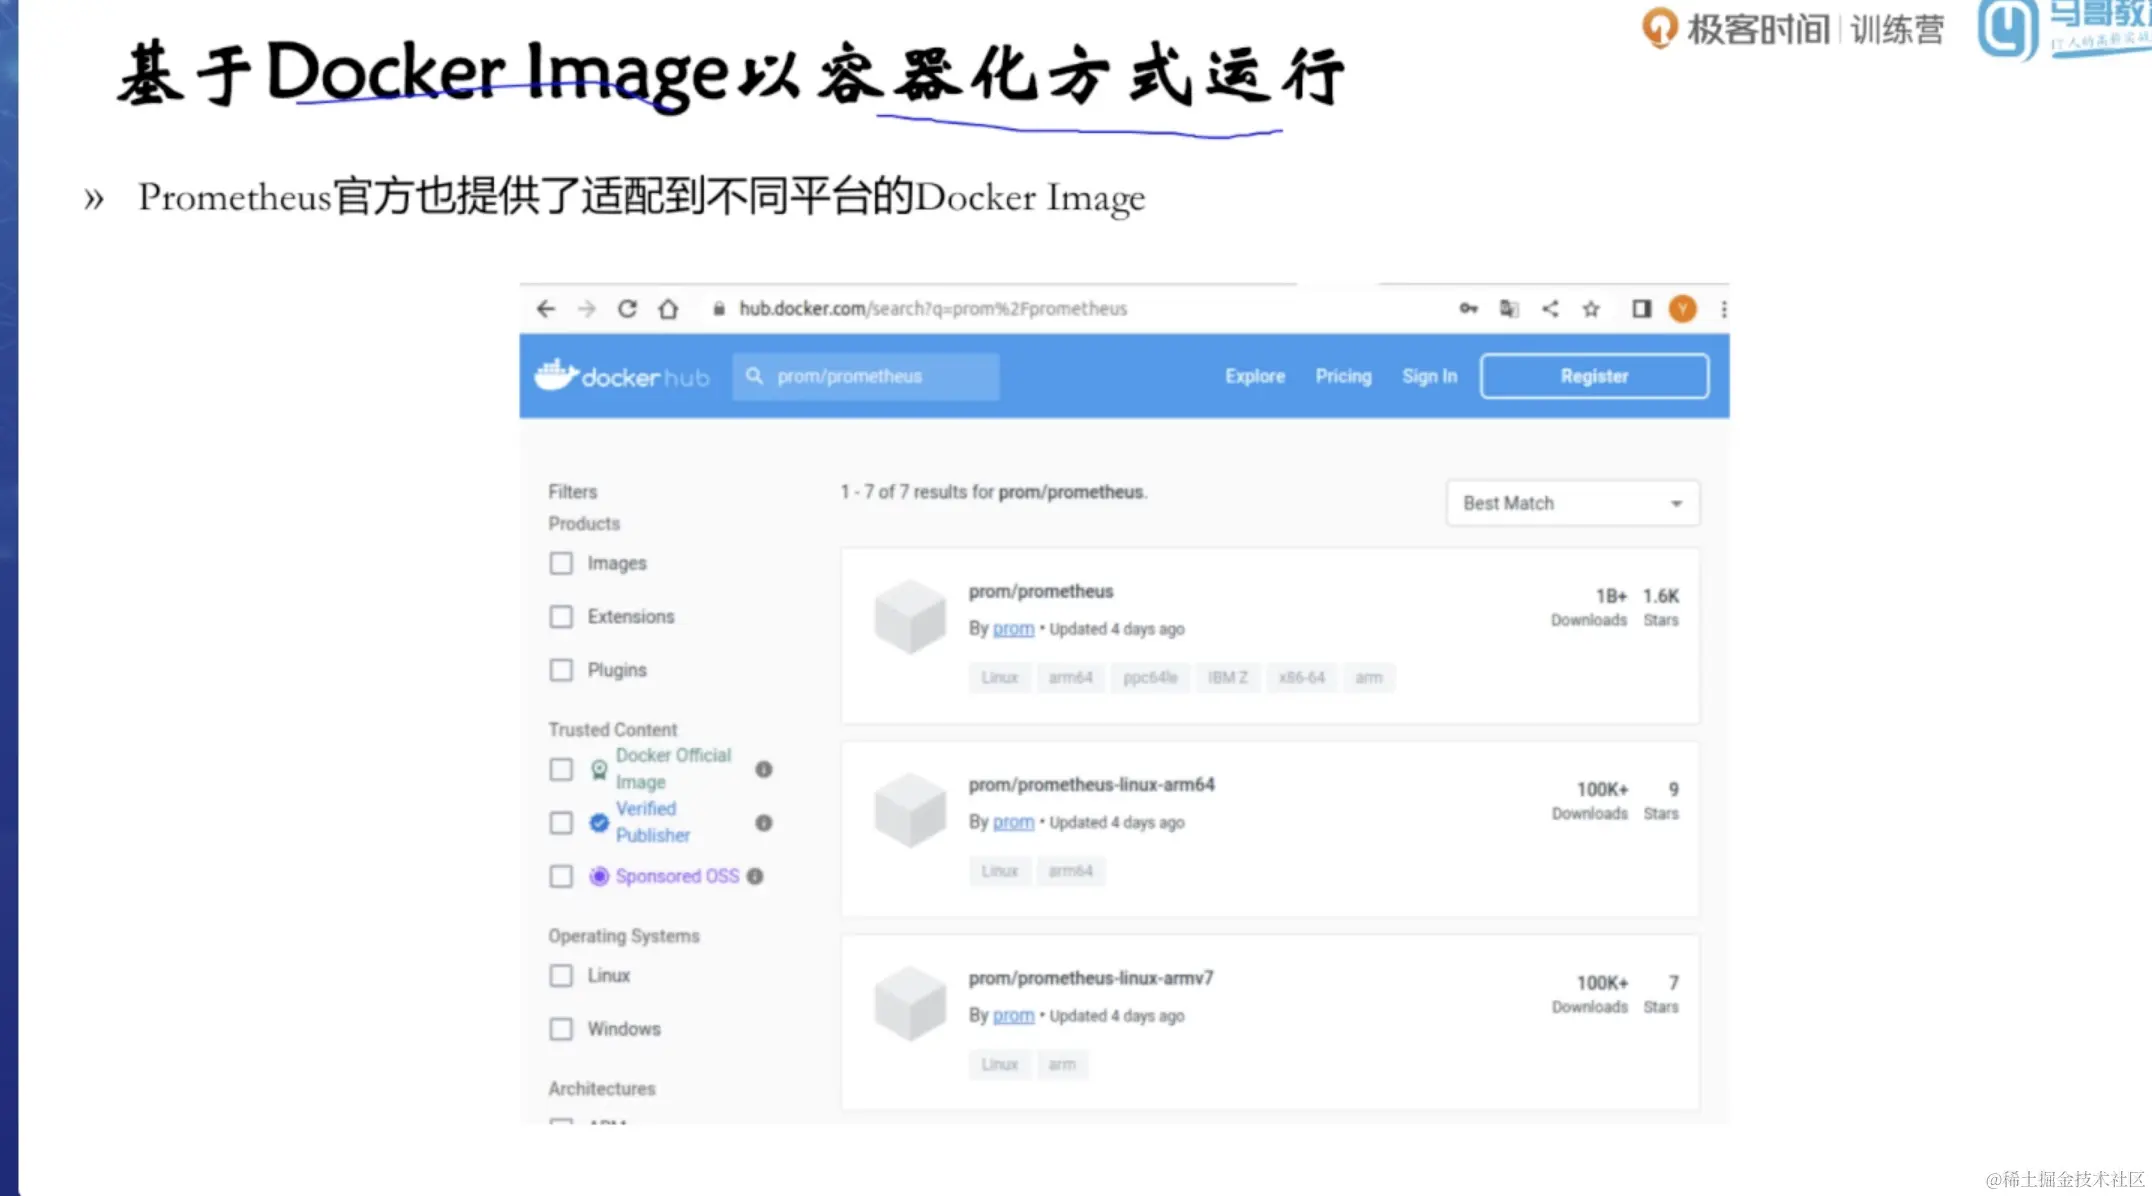The width and height of the screenshot is (2152, 1196).
Task: Bookmark the page via the star icon
Action: [1590, 309]
